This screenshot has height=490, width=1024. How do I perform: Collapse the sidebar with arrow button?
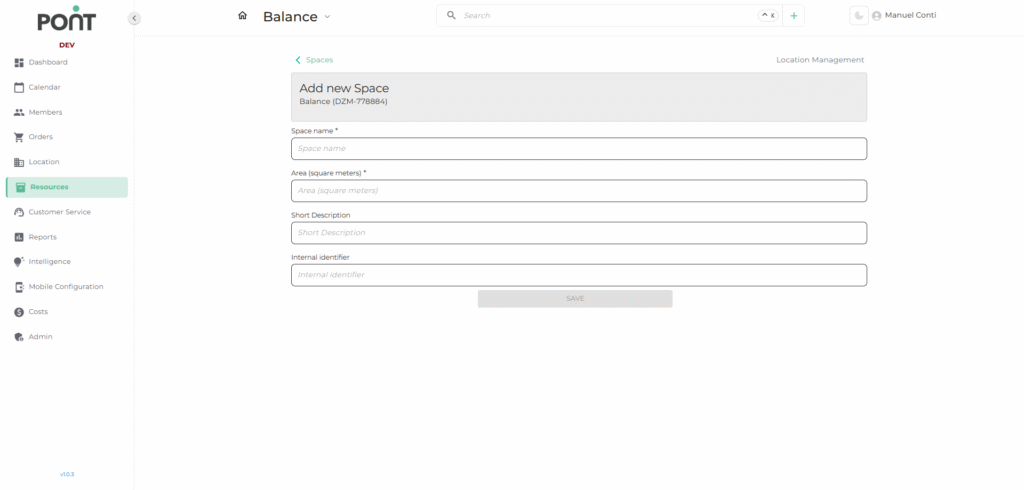pyautogui.click(x=135, y=18)
